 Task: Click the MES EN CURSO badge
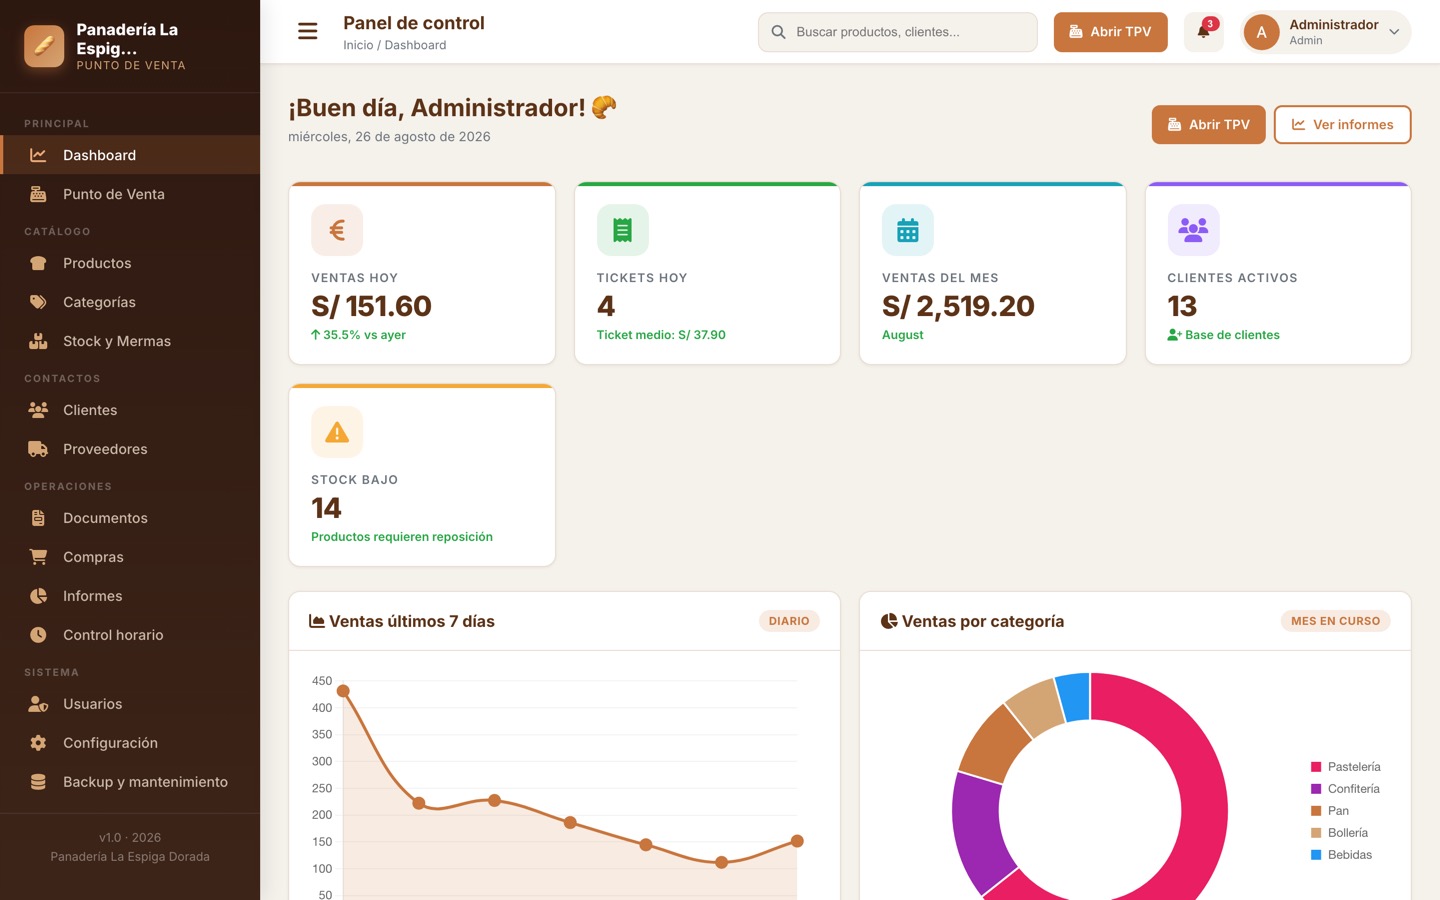coord(1335,621)
